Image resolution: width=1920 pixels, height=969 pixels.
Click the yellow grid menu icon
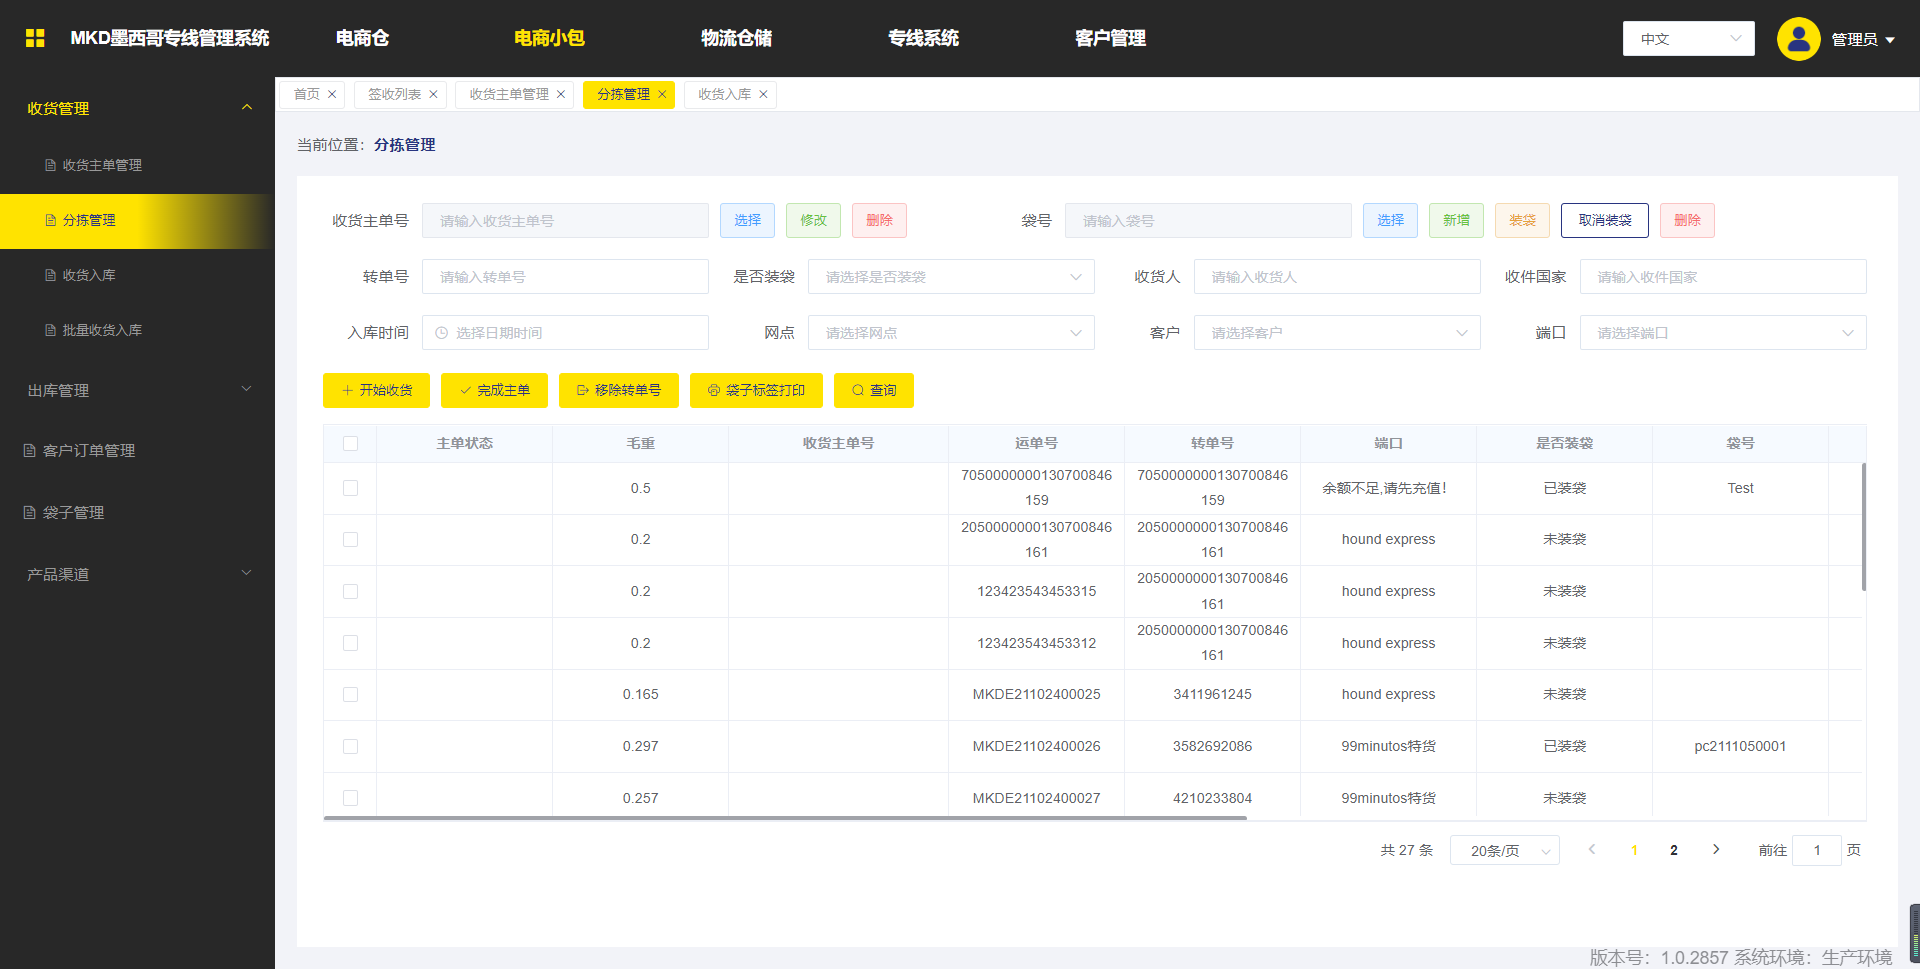tap(35, 38)
